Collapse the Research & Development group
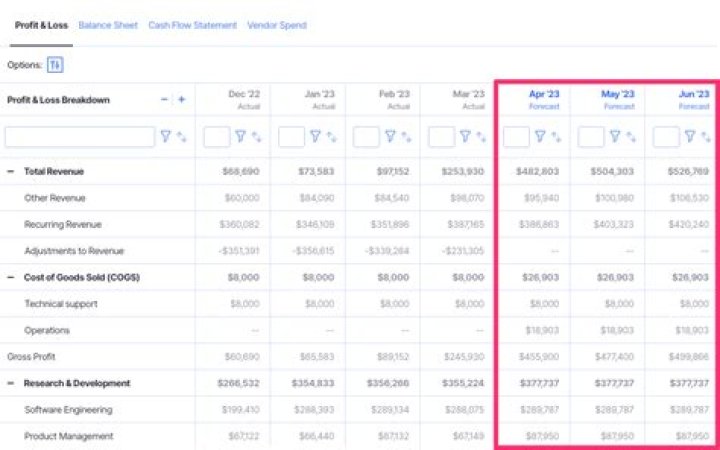Image resolution: width=720 pixels, height=450 pixels. click(x=11, y=383)
